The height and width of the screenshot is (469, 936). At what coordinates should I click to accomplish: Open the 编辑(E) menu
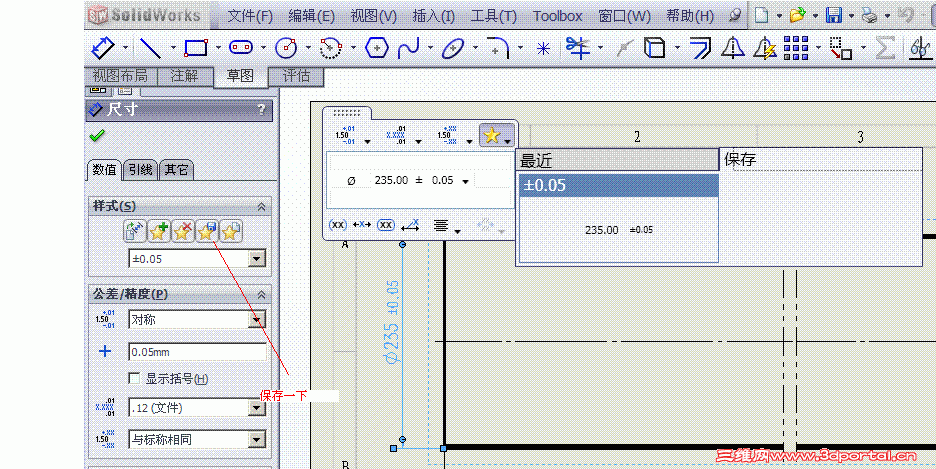311,16
